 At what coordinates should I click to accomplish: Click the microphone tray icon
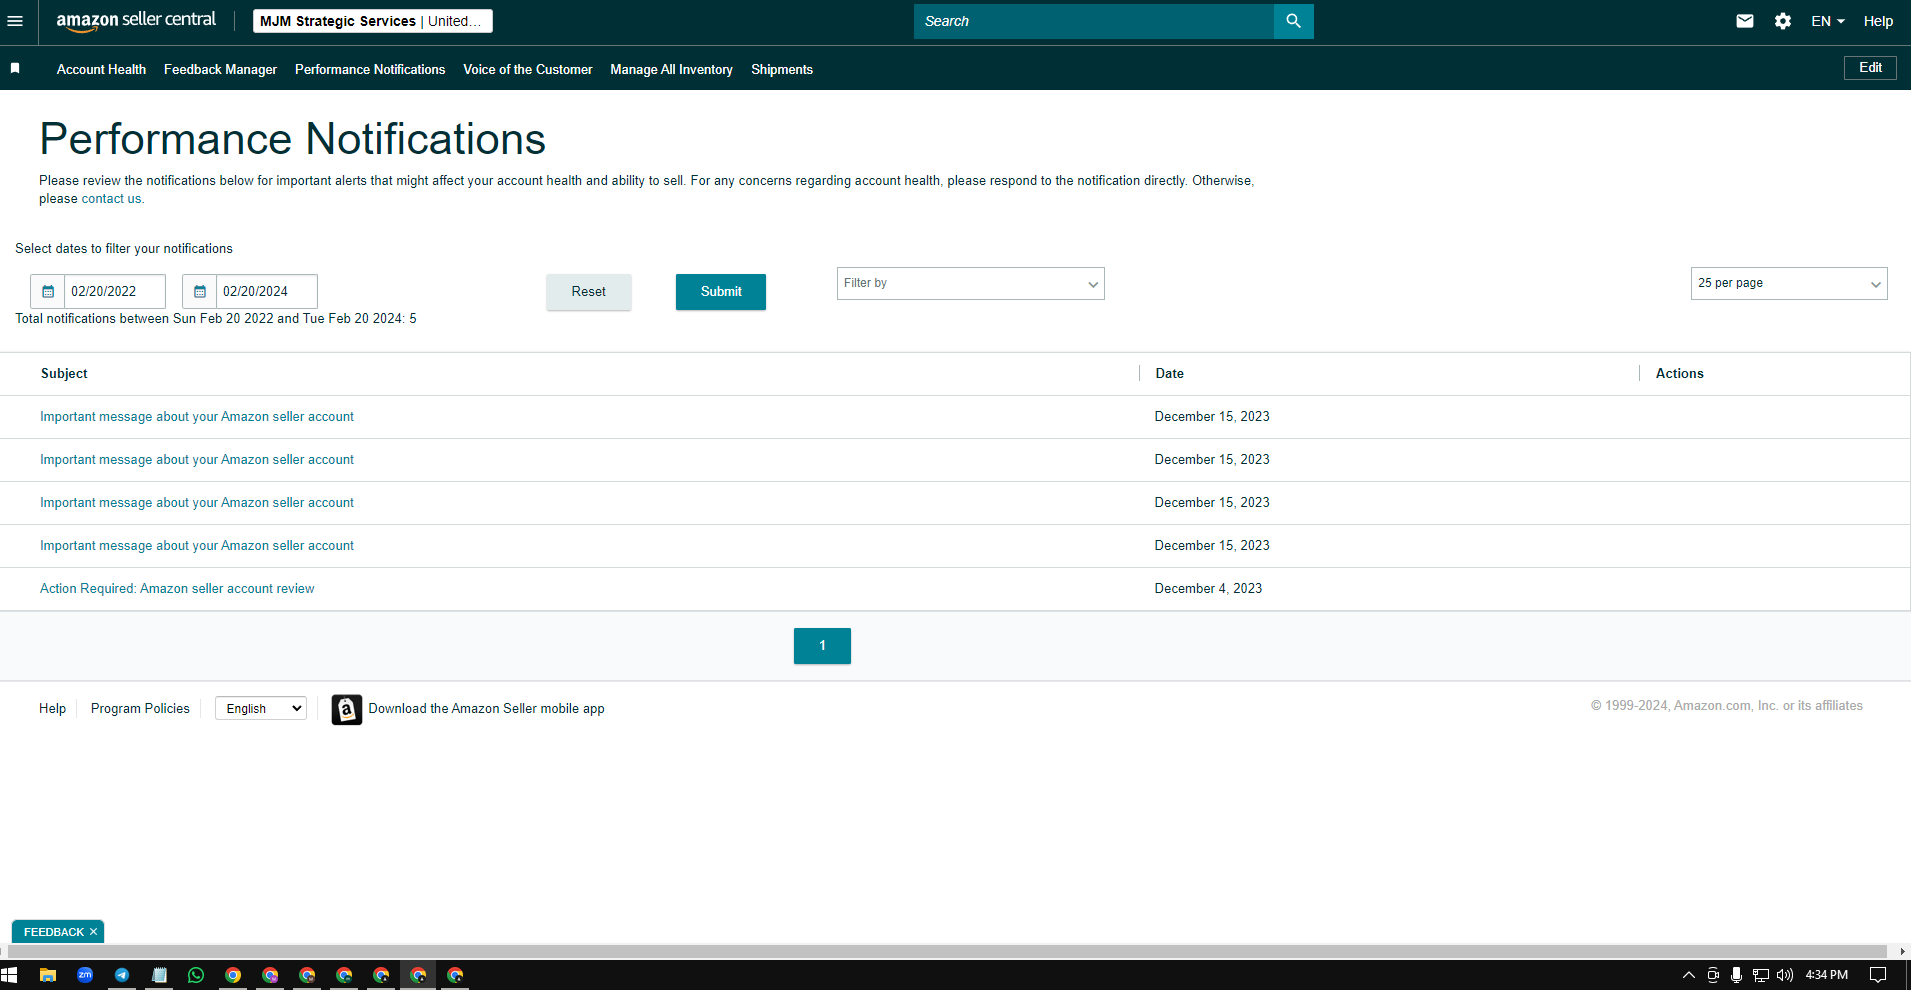1737,975
